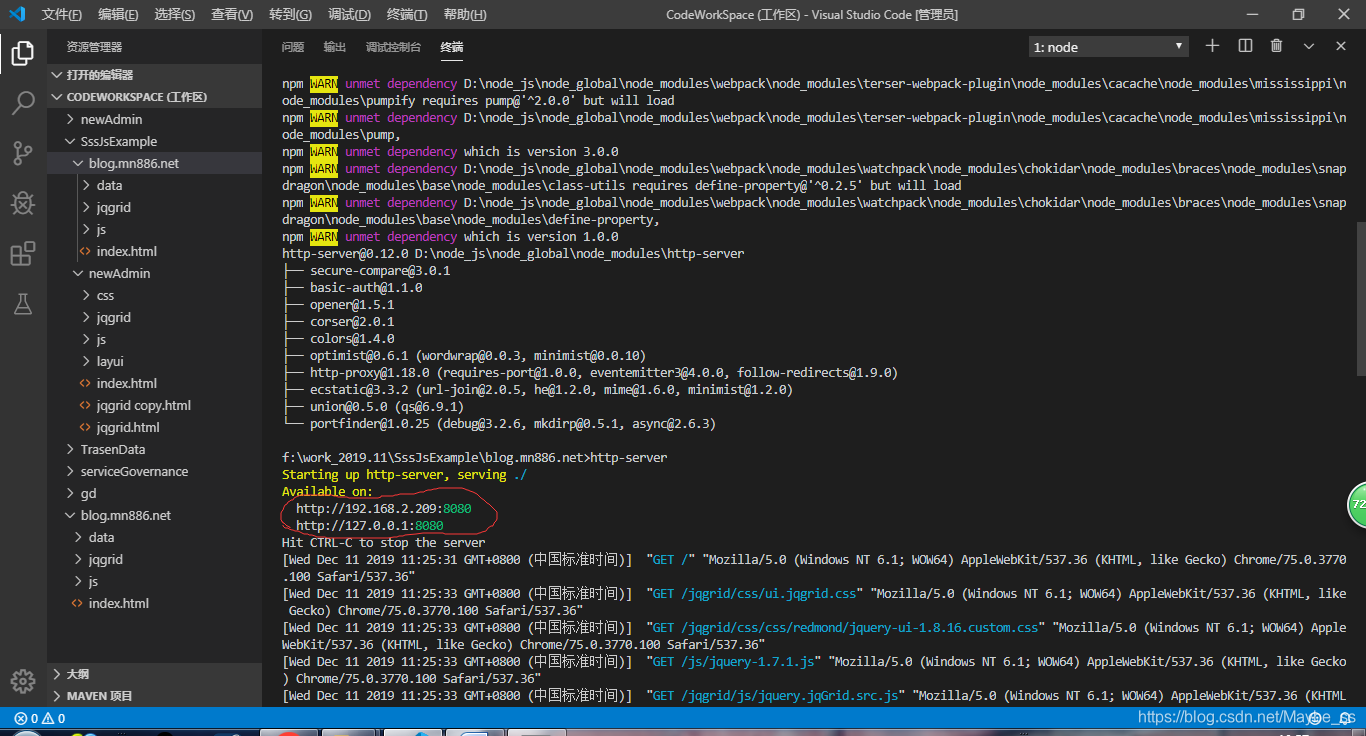
Task: Split the terminal pane
Action: coord(1245,46)
